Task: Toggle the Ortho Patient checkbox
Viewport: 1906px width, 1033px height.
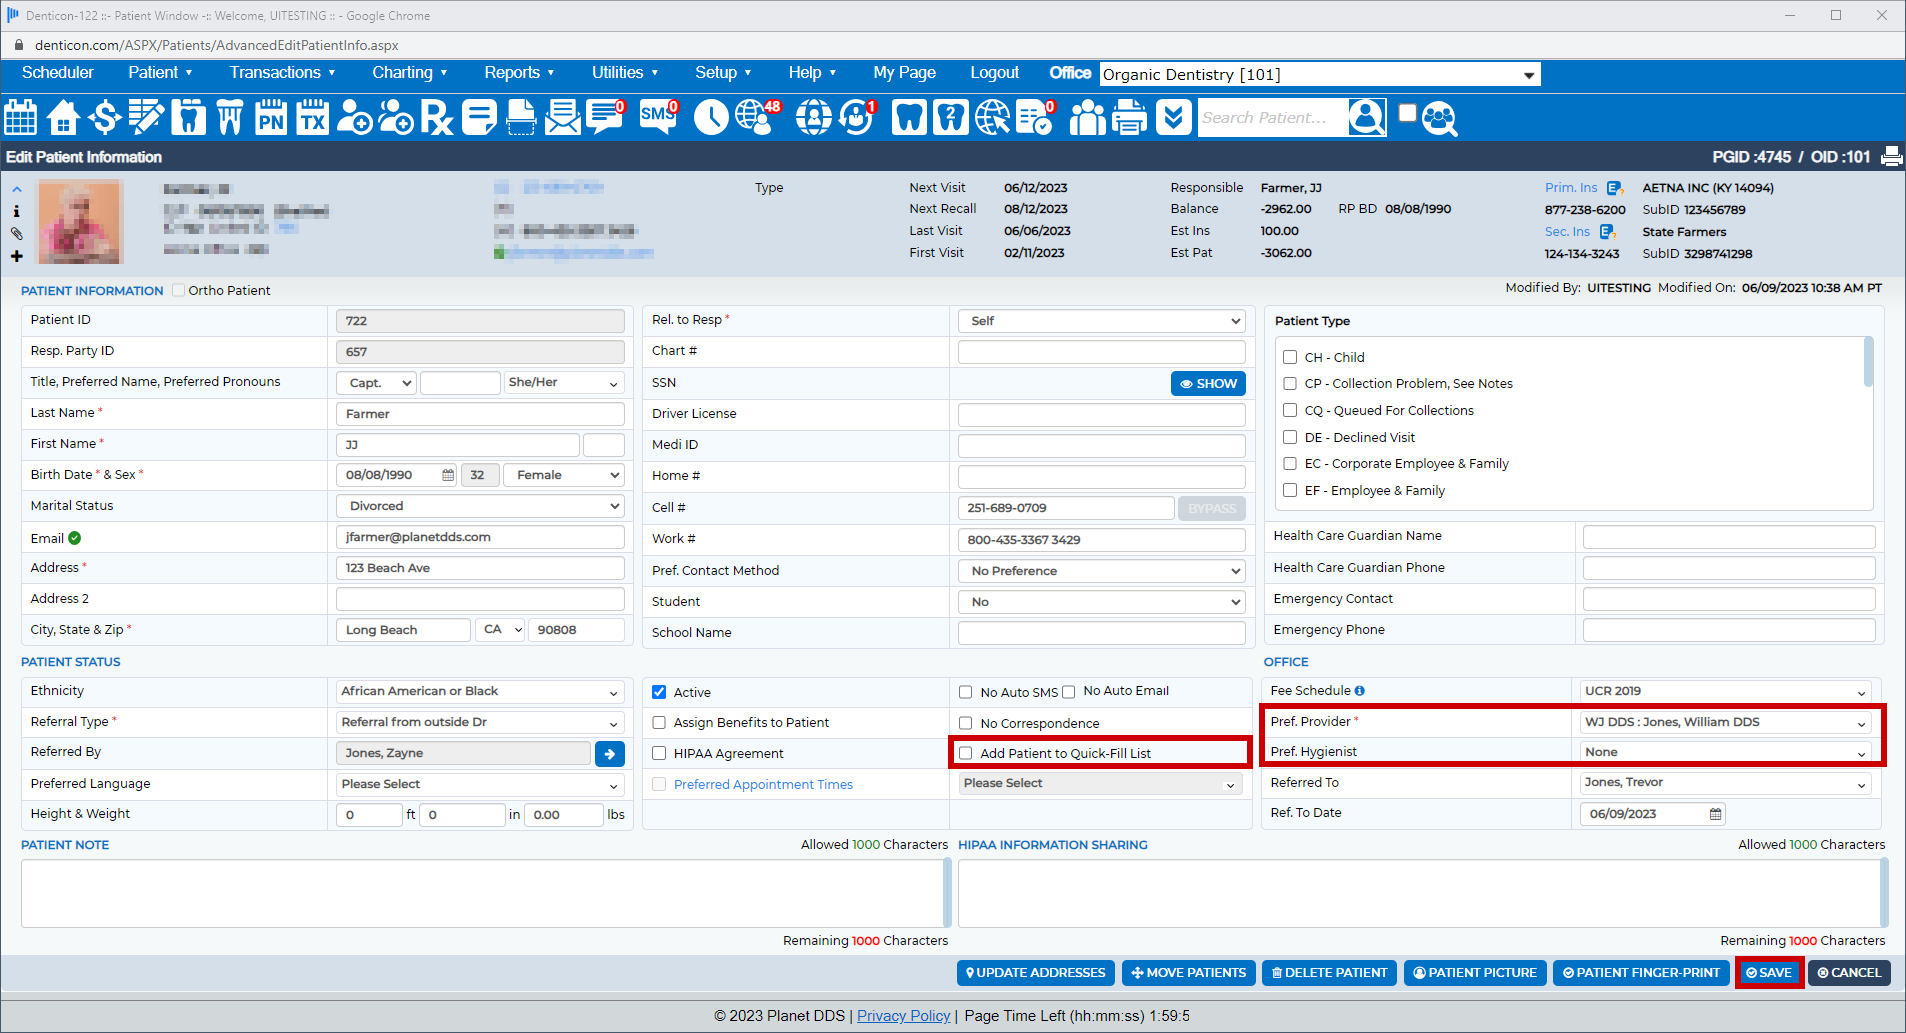Action: click(x=179, y=290)
